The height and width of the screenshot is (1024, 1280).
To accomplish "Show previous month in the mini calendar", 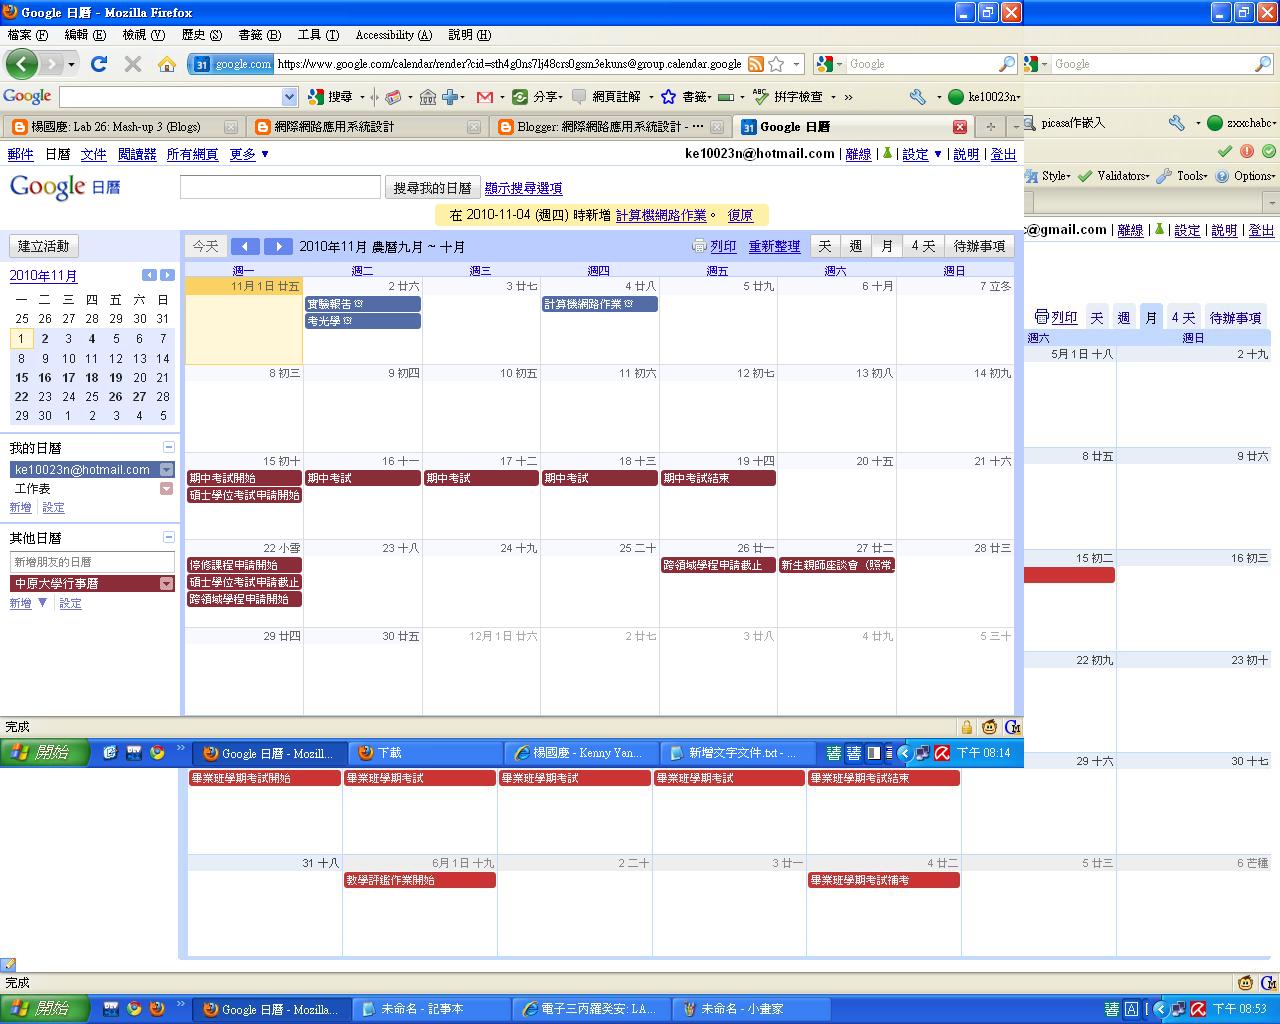I will 149,275.
